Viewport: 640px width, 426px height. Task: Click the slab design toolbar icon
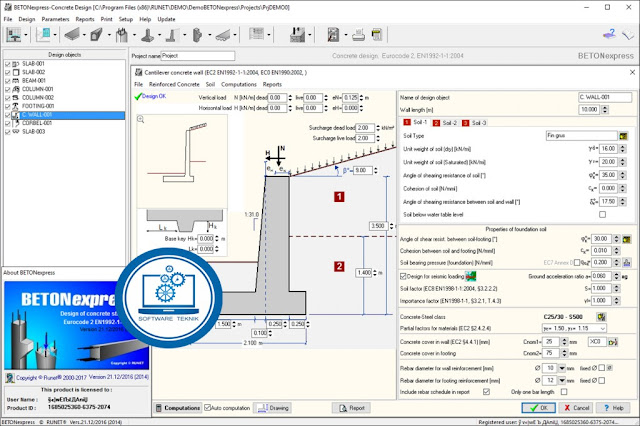coord(72,35)
